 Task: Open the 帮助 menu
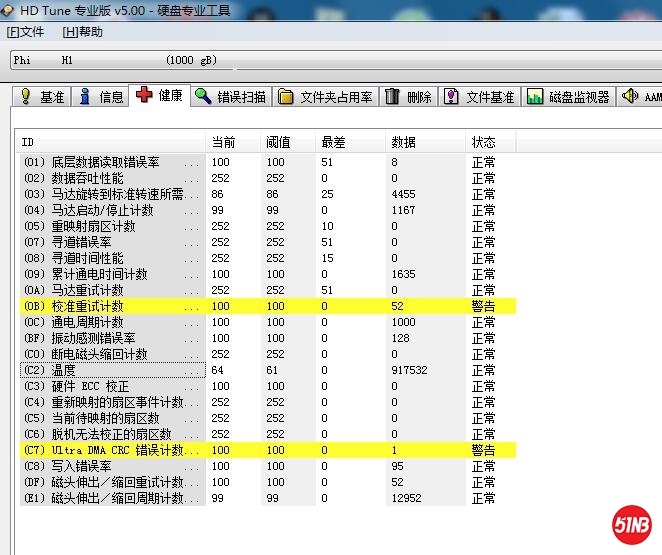(82, 32)
